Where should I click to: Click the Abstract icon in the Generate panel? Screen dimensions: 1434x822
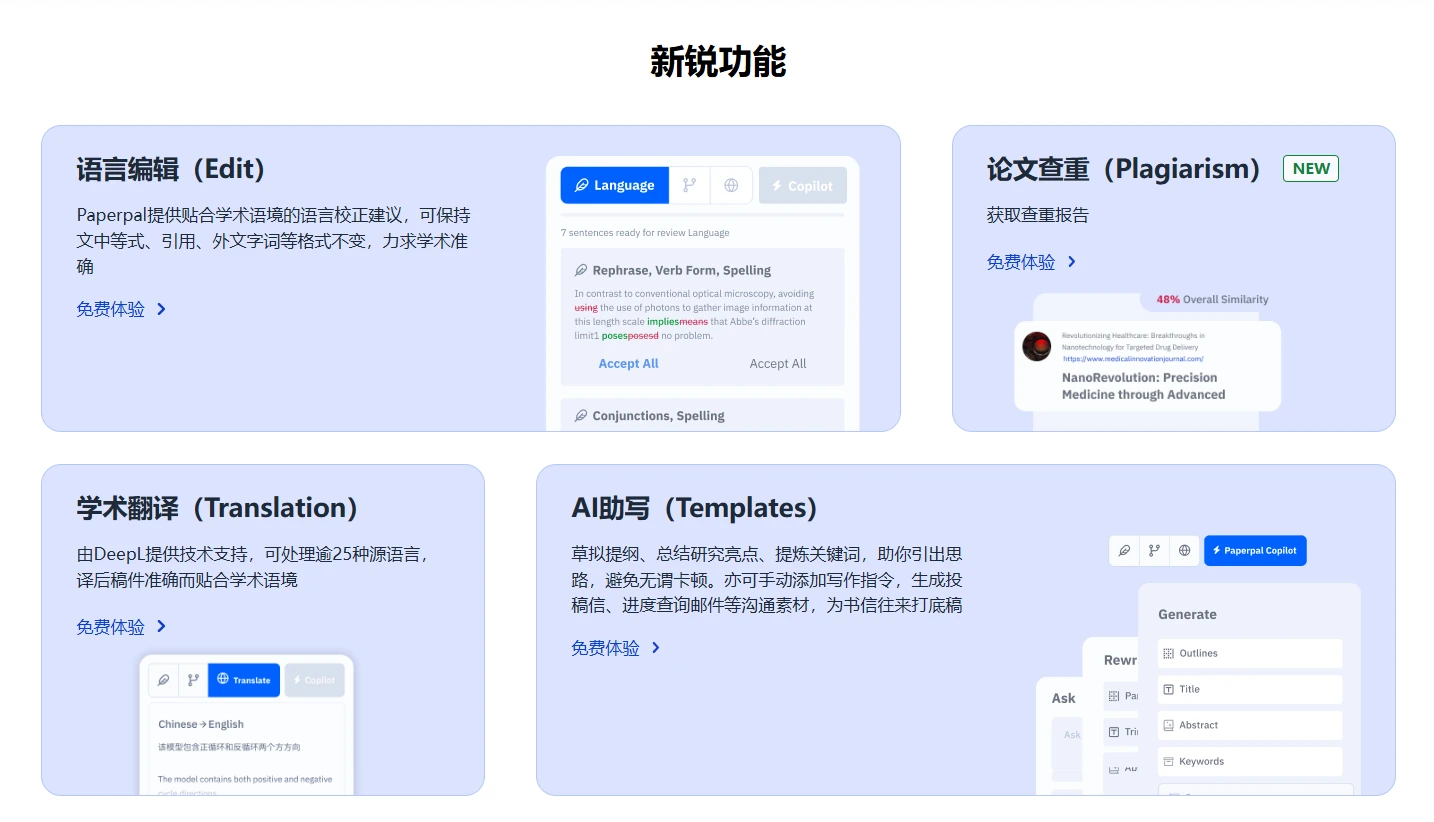click(1168, 725)
